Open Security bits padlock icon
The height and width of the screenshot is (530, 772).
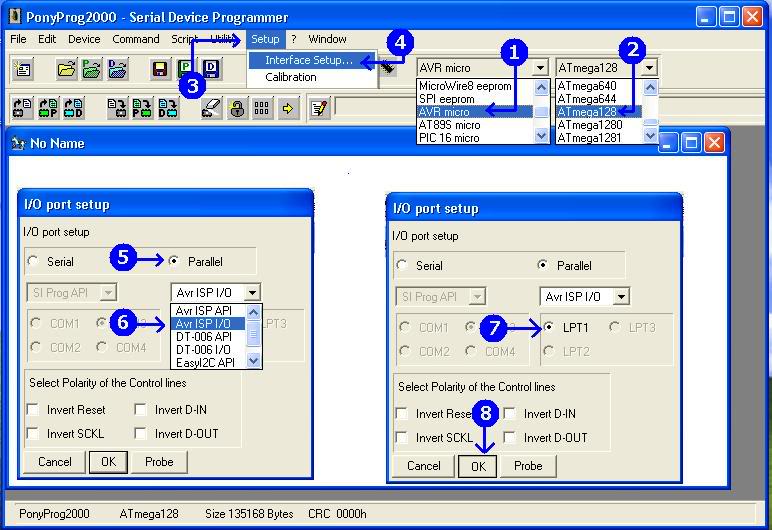click(x=237, y=108)
